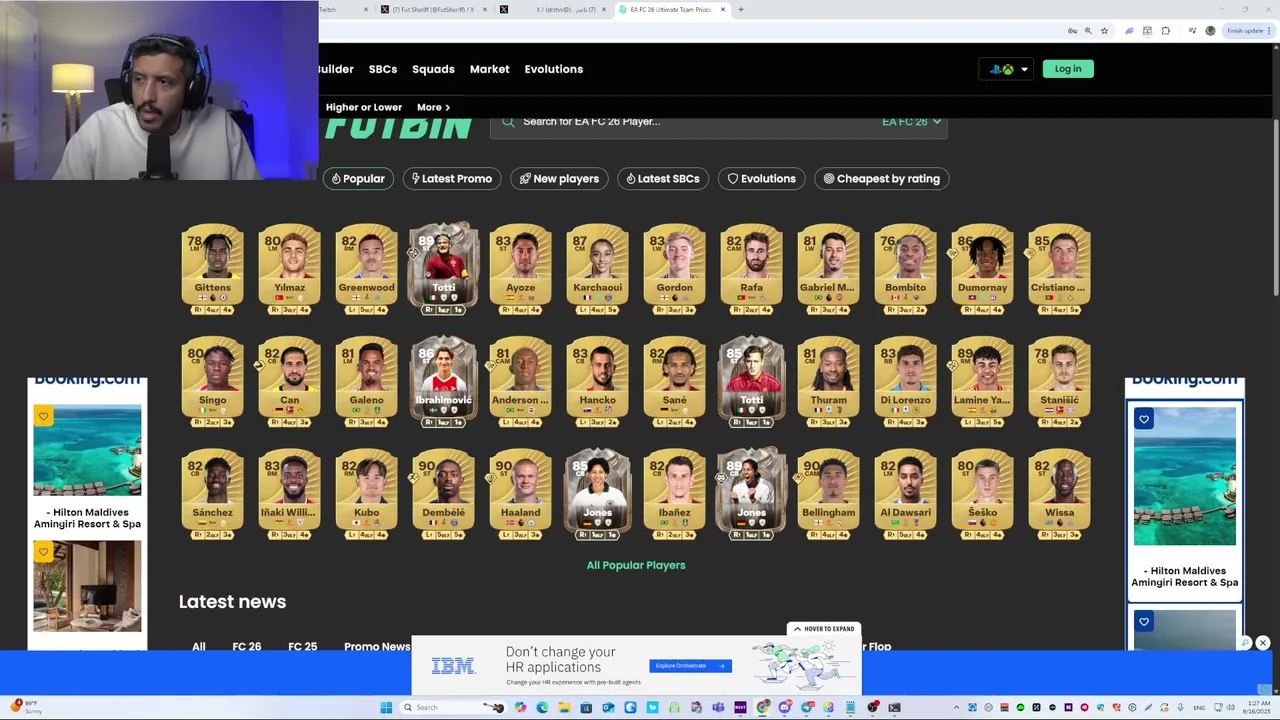Open the Market menu
The height and width of the screenshot is (720, 1280).
coord(489,69)
